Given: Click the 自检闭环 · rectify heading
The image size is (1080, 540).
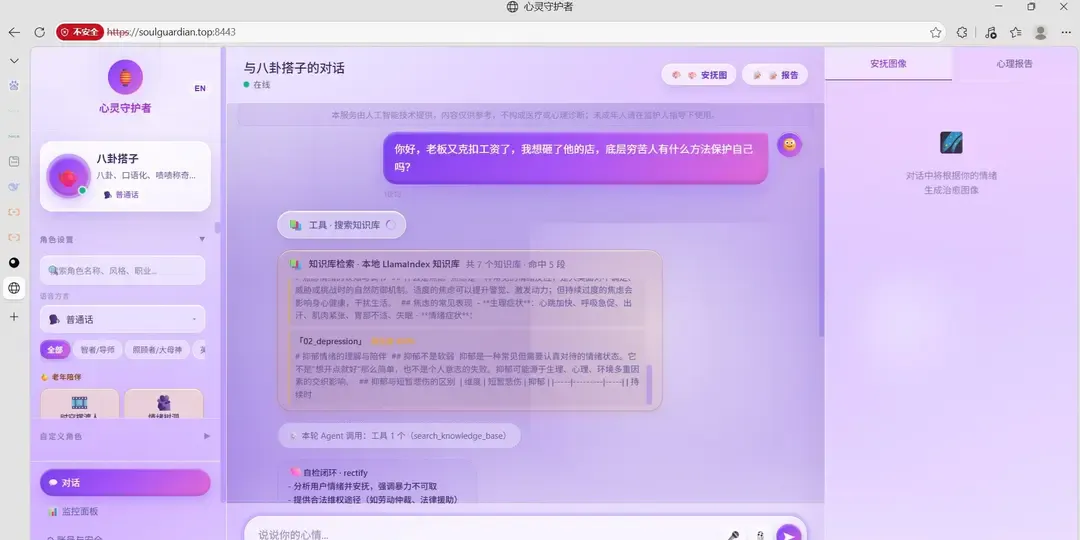Looking at the screenshot, I should (x=329, y=472).
